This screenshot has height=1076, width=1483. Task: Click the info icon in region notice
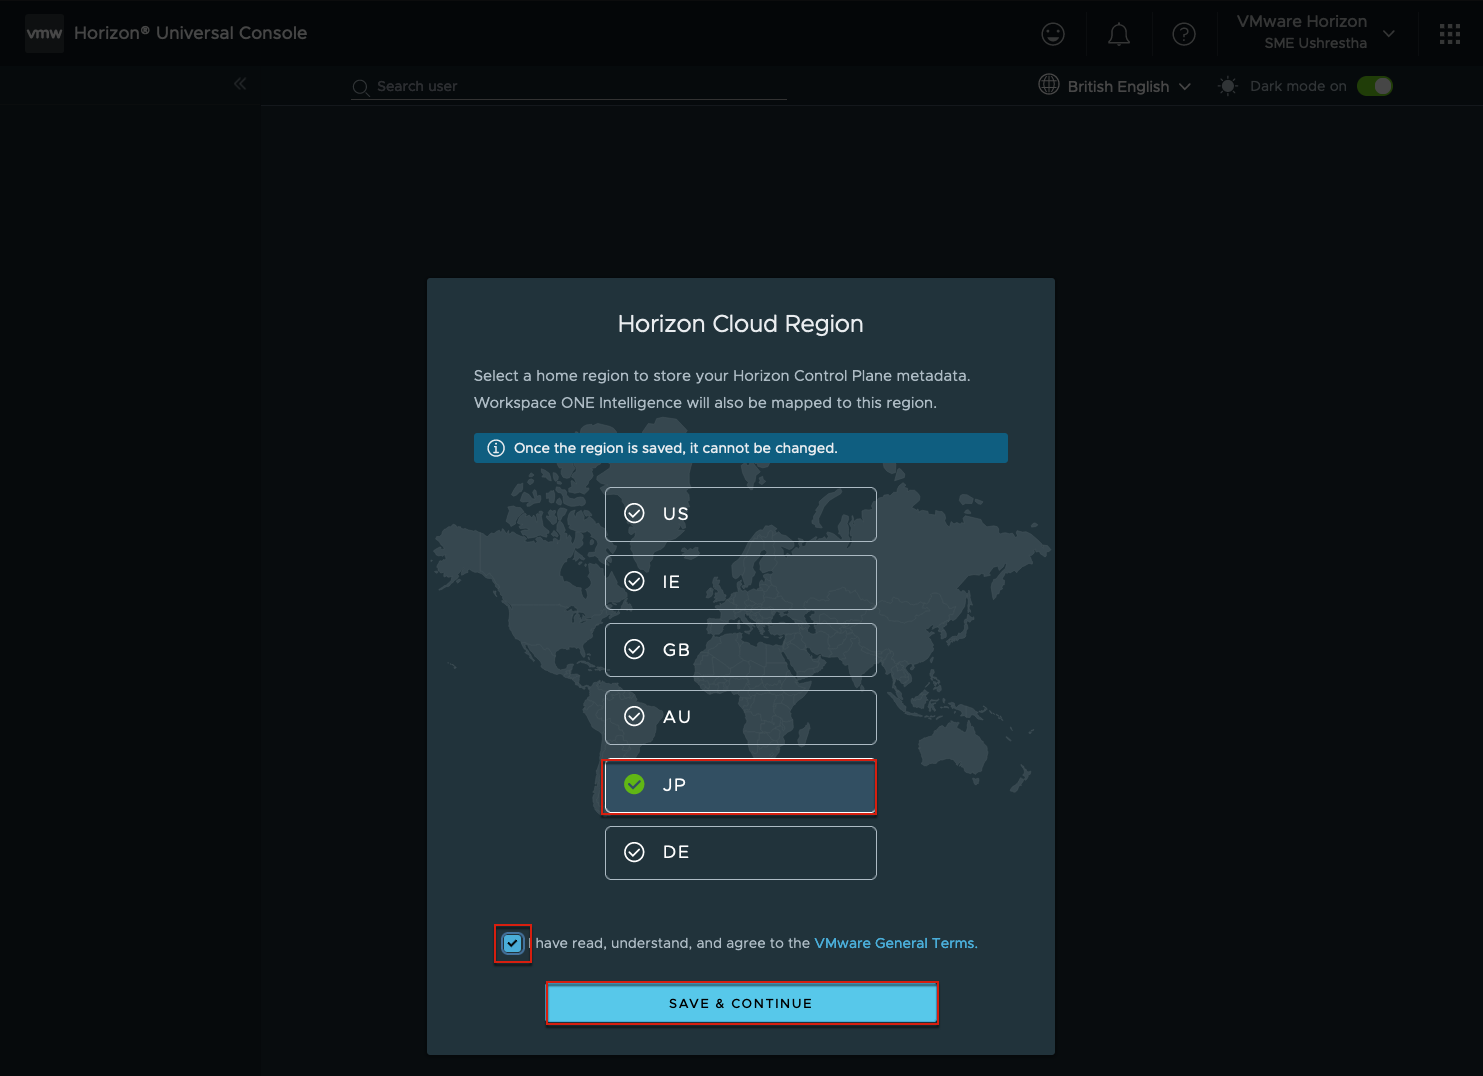coord(496,448)
